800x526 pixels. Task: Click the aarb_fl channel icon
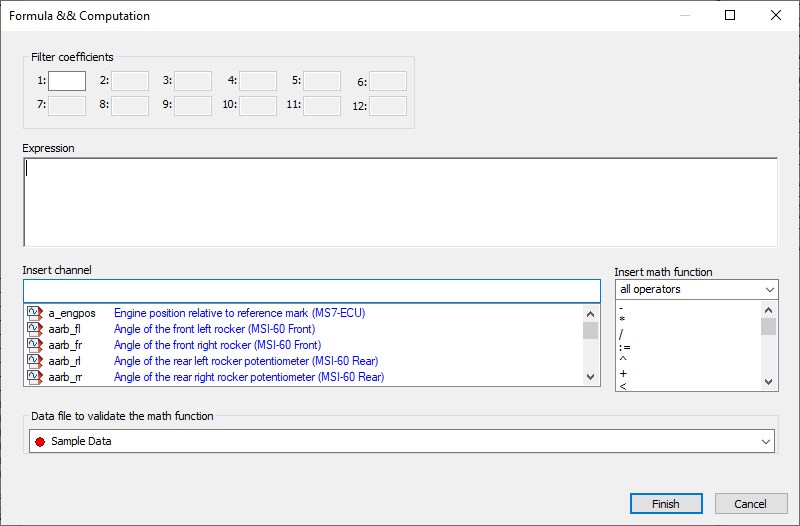coord(35,329)
